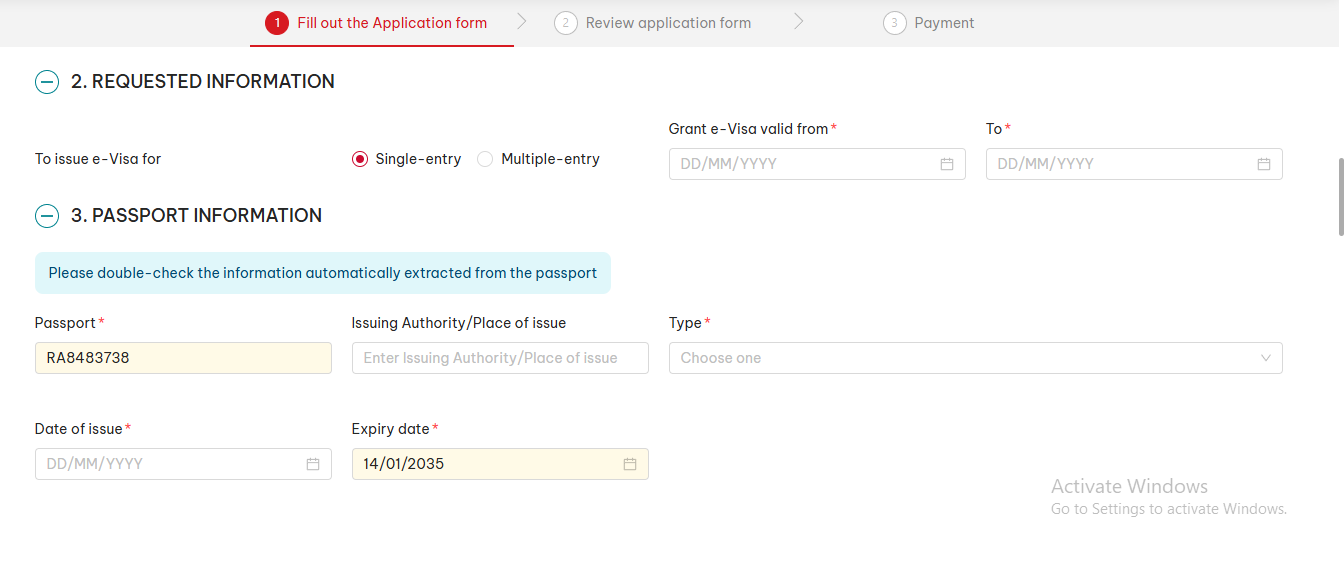Click Fill out the Application form step
Image resolution: width=1344 pixels, height=568 pixels.
[391, 23]
